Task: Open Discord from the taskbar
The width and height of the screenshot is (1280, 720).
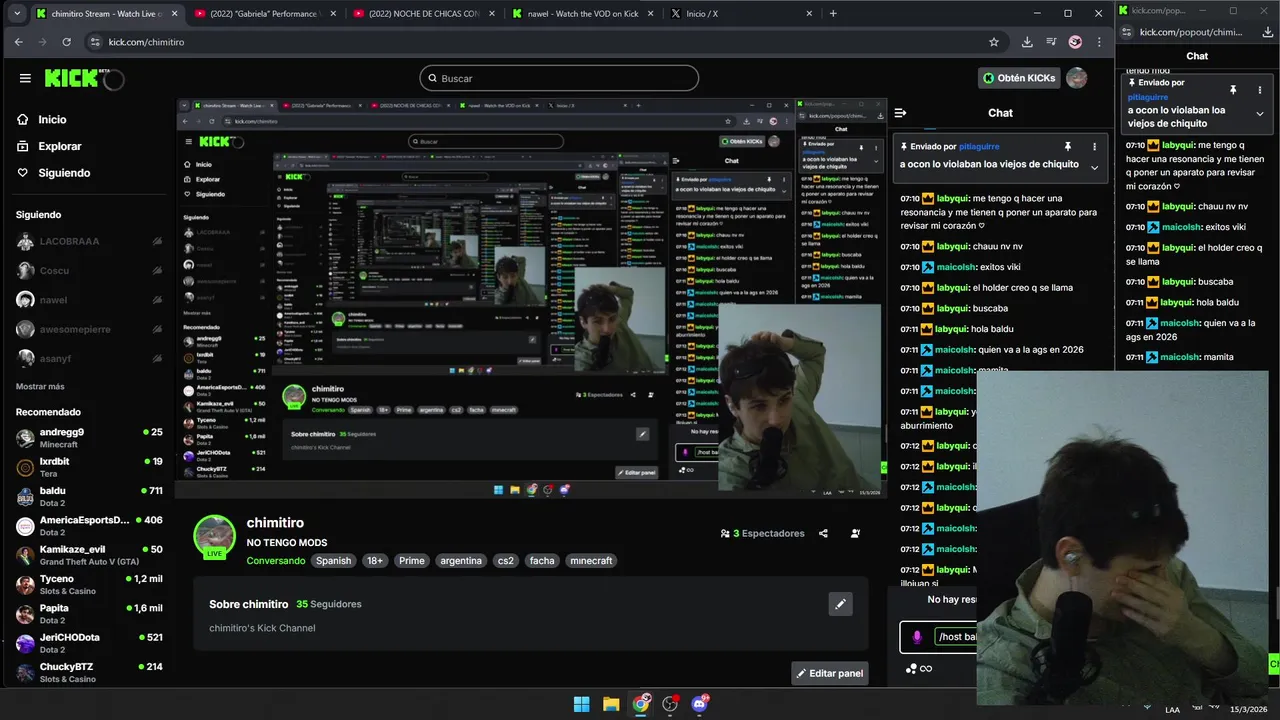Action: [x=700, y=704]
